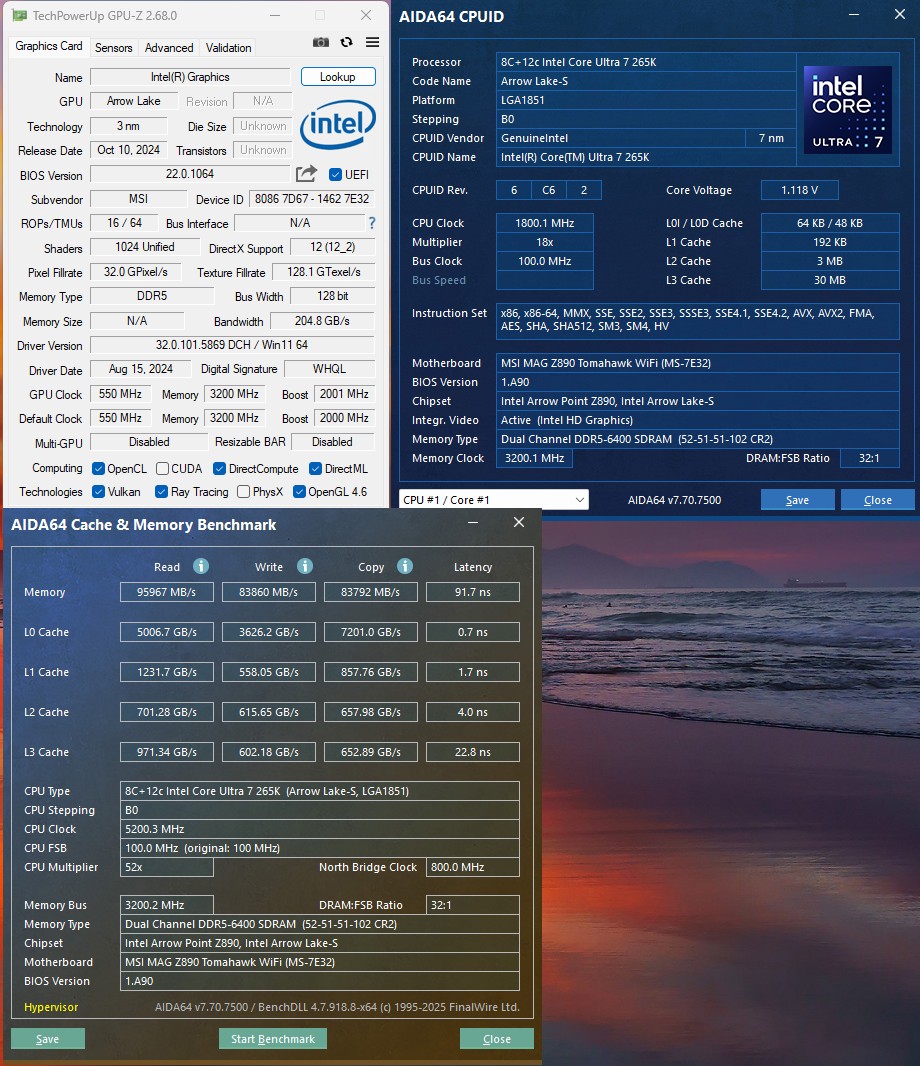Click the GPU name field Intel(R) Graphics
Screen dimensions: 920x1066
(190, 77)
